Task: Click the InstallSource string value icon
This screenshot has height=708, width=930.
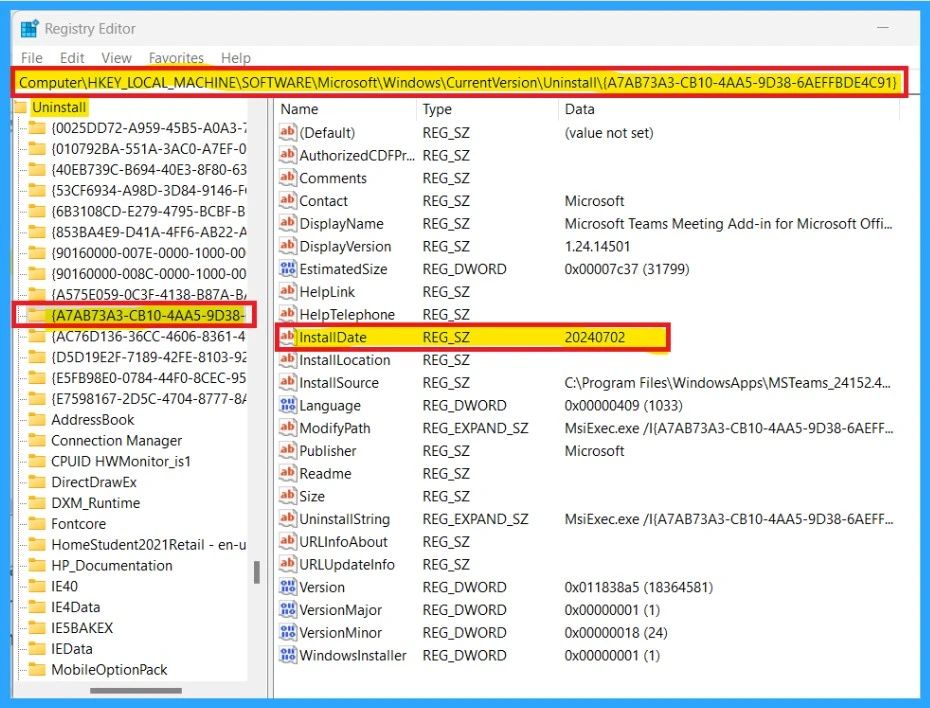Action: pos(288,382)
